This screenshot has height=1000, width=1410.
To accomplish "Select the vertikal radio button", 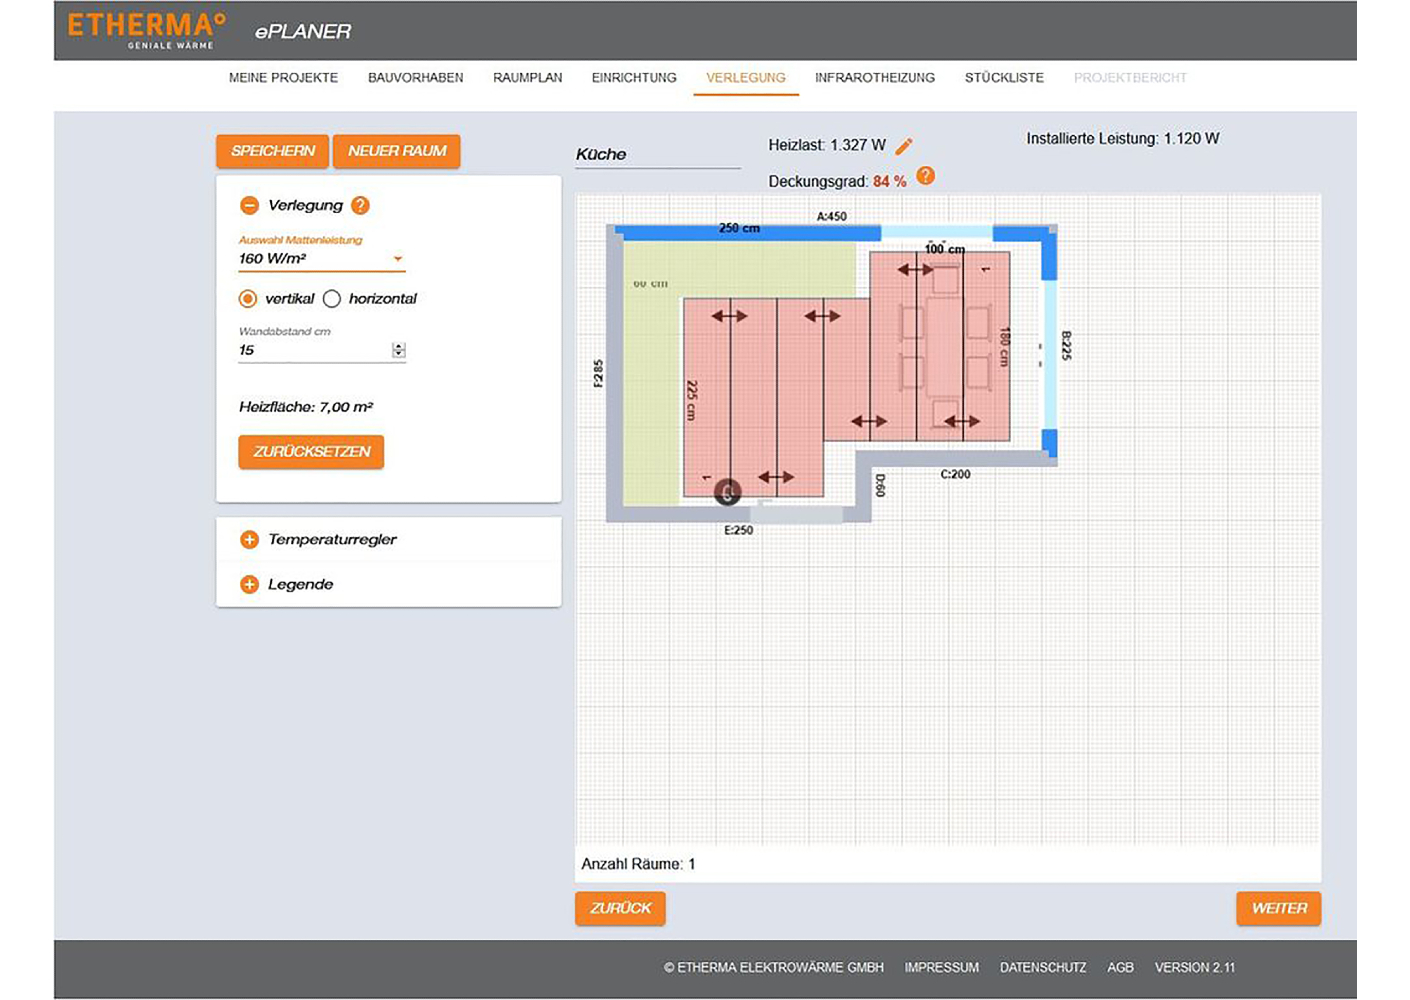I will coord(248,299).
